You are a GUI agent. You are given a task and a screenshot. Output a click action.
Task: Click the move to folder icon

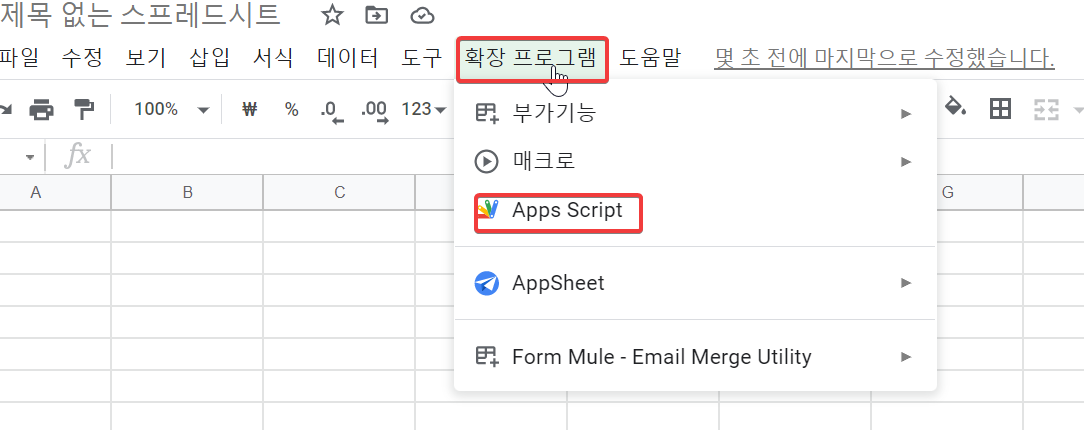coord(377,15)
